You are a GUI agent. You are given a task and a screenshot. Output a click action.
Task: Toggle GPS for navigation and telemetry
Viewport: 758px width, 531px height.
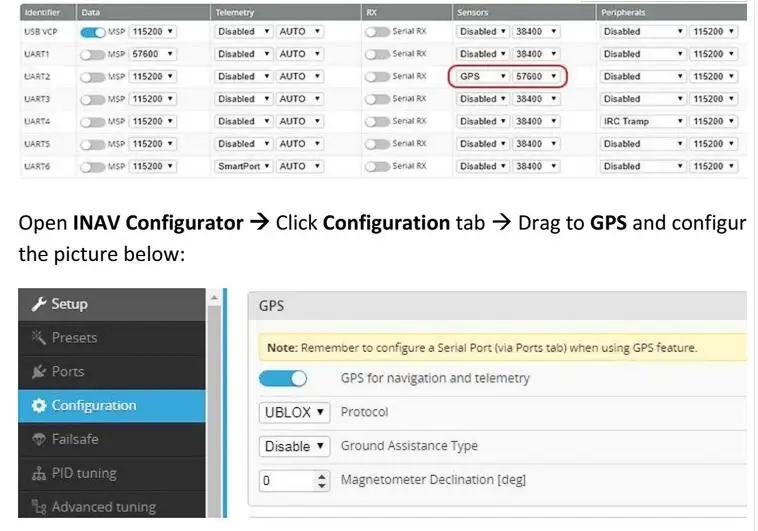click(283, 378)
